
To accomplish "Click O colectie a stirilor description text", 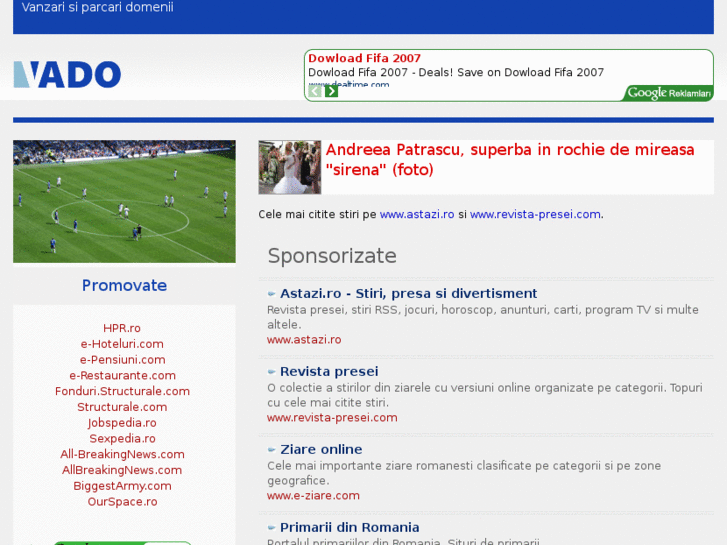I will click(x=485, y=395).
